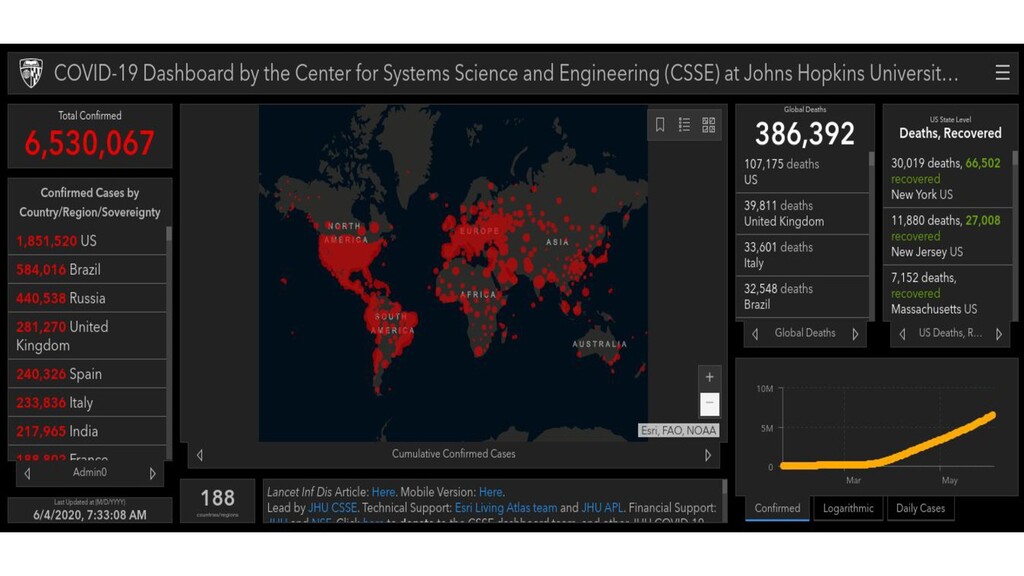Click right arrow beside Global Deaths
This screenshot has width=1024, height=576.
(x=855, y=334)
